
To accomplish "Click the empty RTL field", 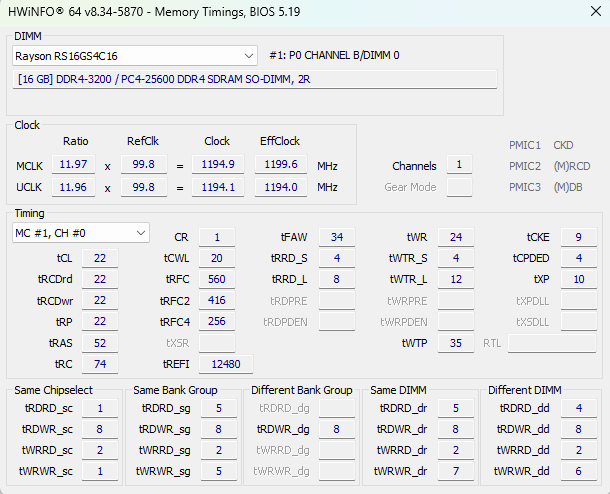I will [x=552, y=343].
